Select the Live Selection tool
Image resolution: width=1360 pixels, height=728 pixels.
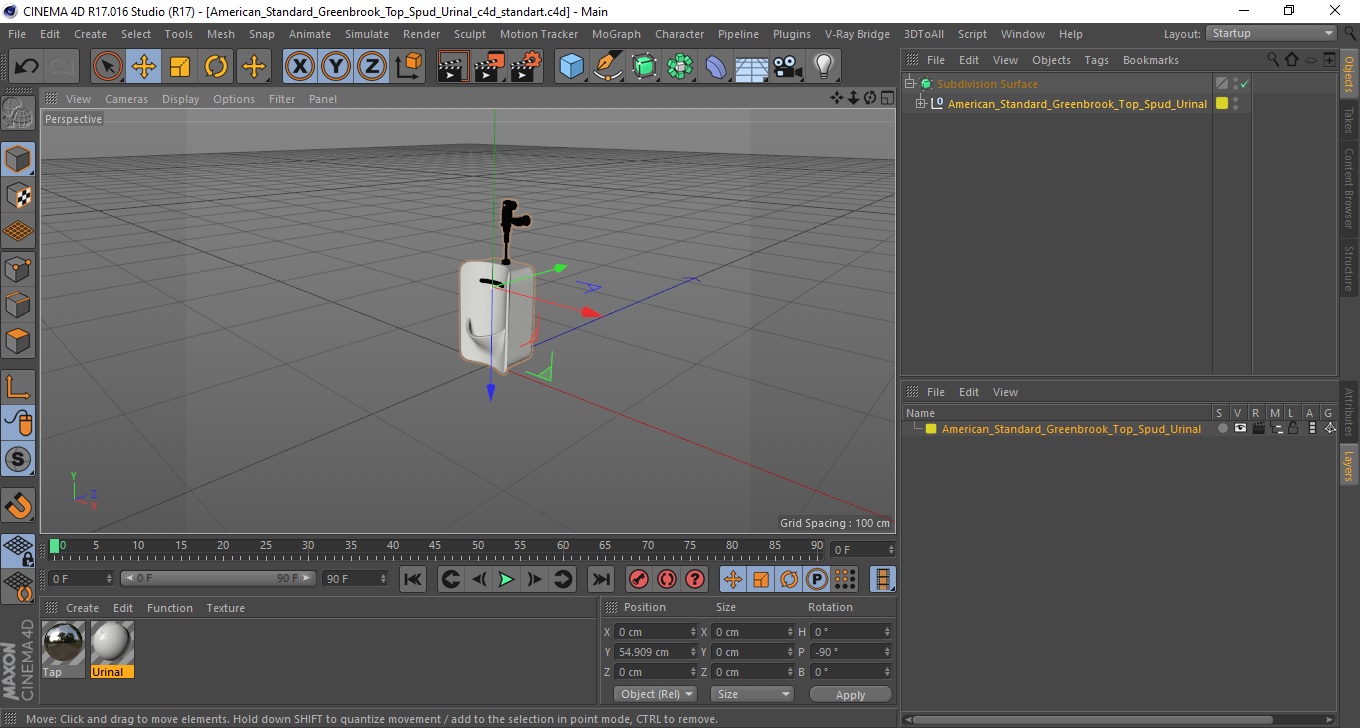coord(108,67)
